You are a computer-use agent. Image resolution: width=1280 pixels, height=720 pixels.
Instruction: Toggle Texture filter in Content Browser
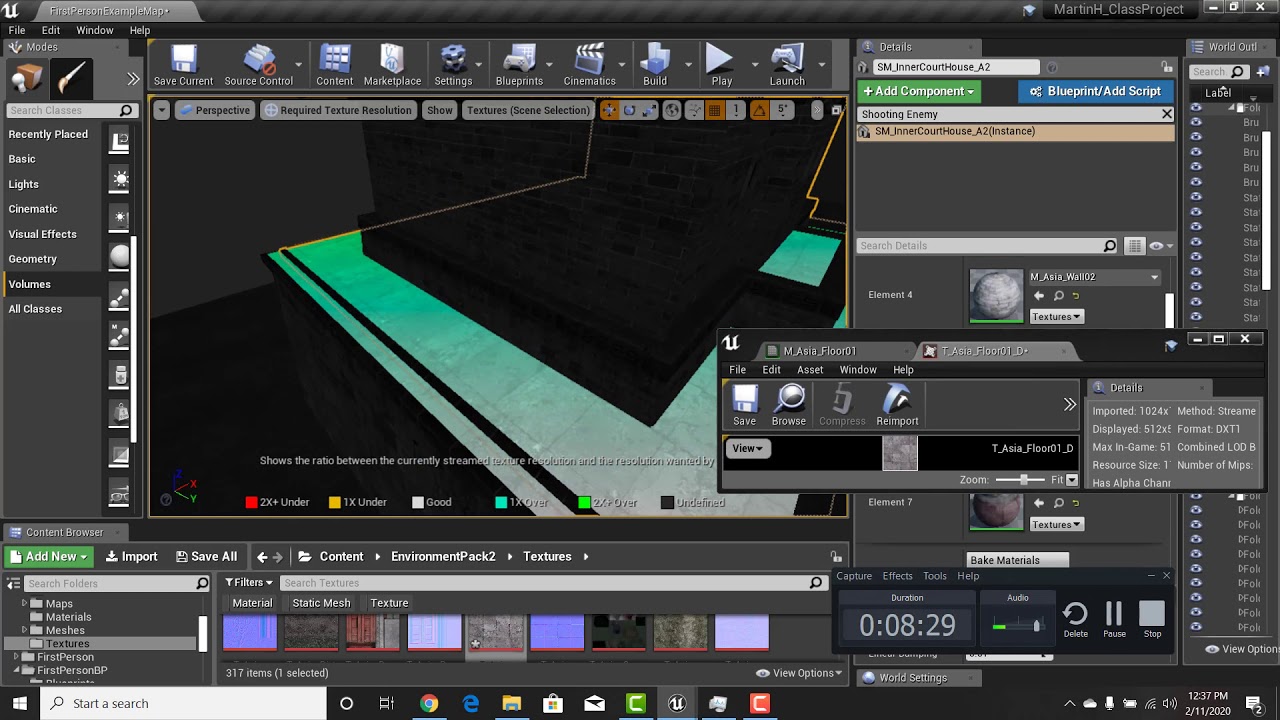[389, 603]
